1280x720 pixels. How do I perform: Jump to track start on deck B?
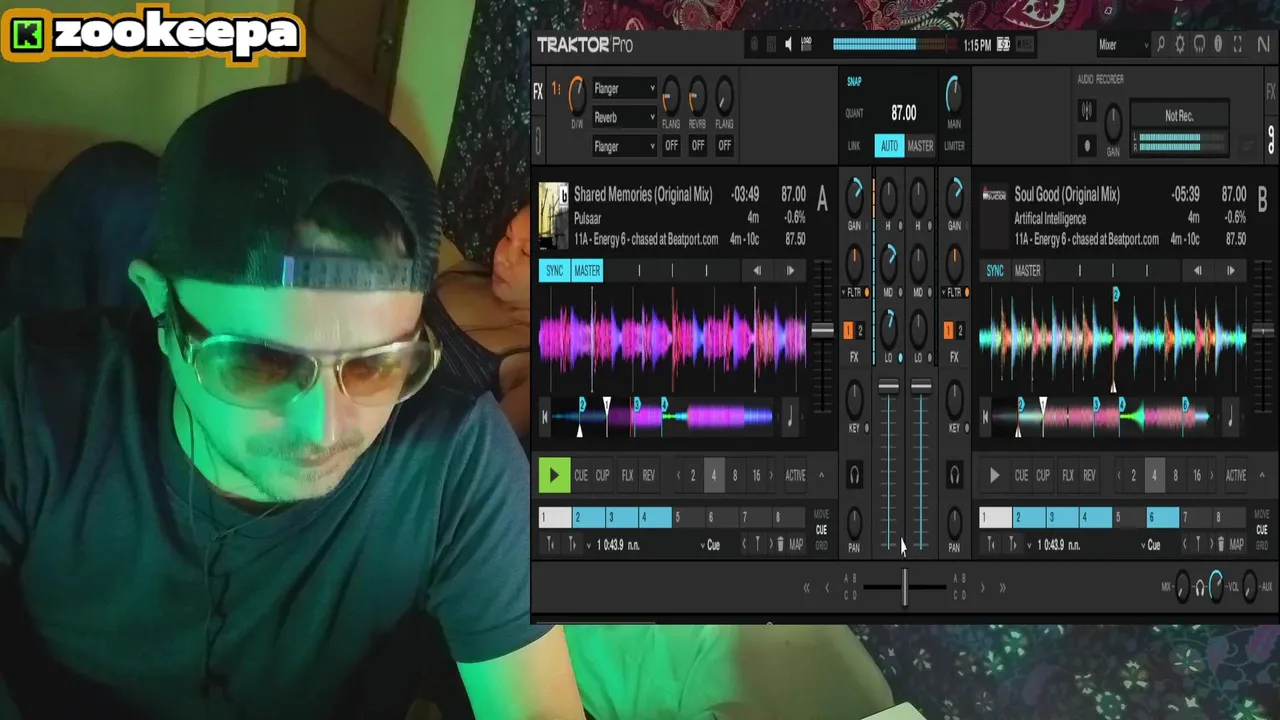point(985,417)
